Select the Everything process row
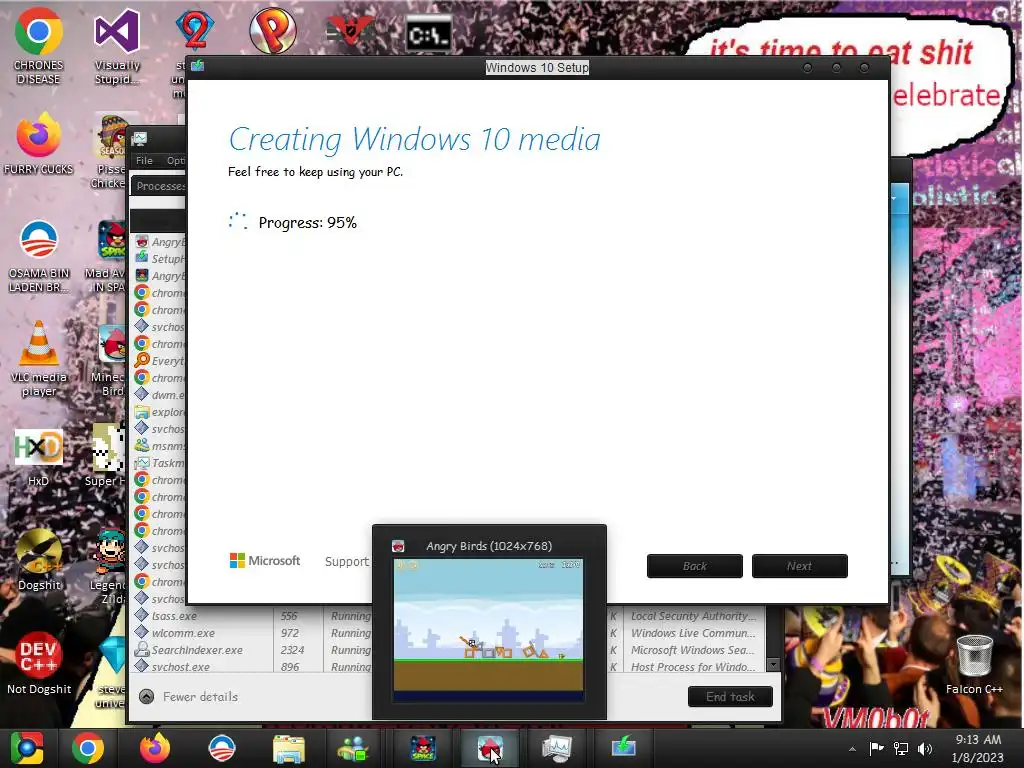 tap(159, 361)
